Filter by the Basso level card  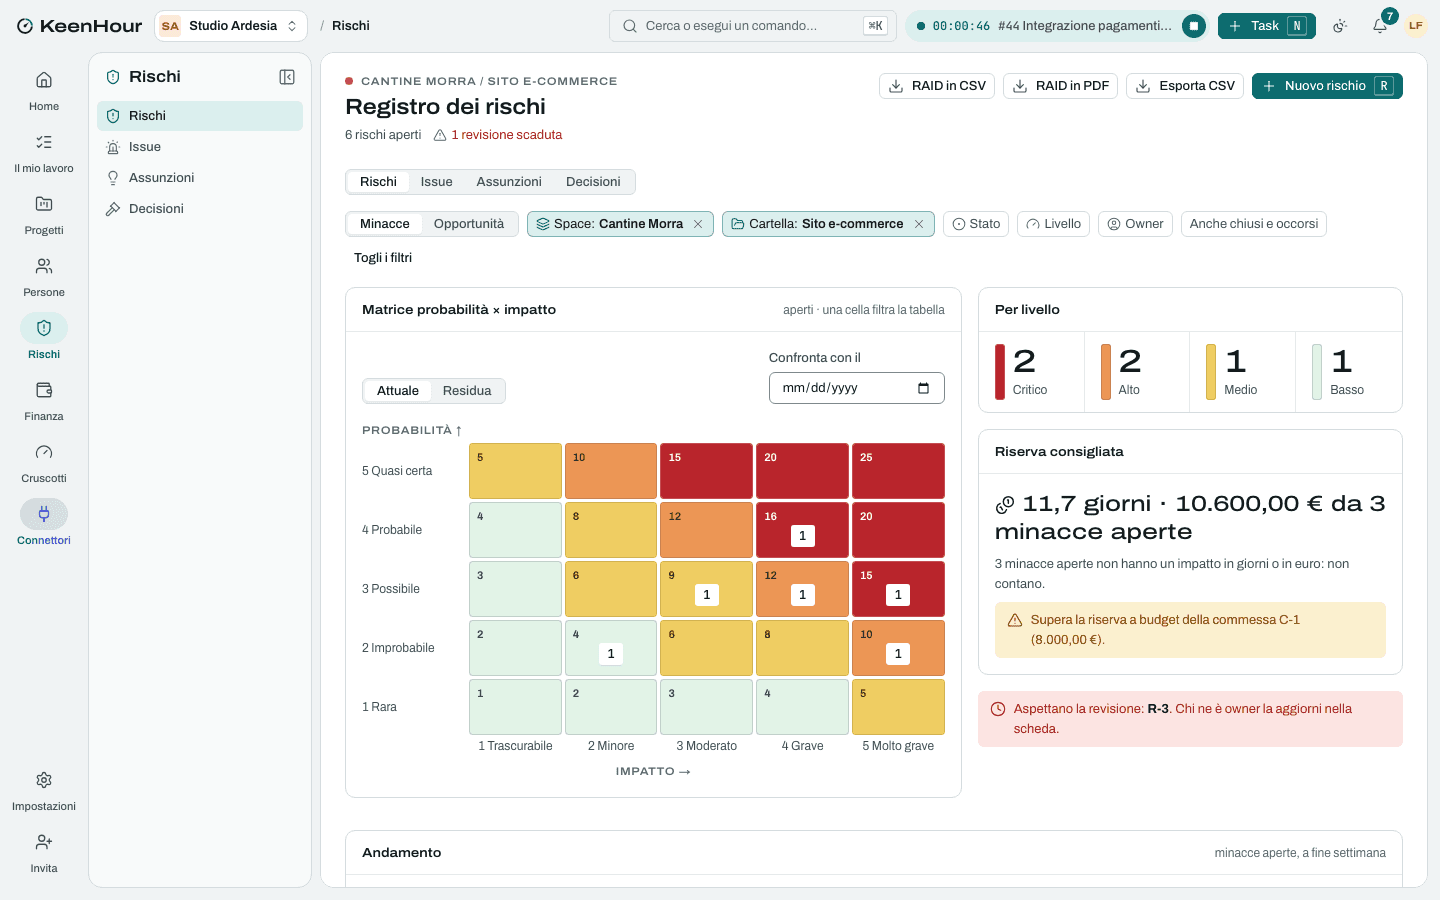pyautogui.click(x=1349, y=372)
